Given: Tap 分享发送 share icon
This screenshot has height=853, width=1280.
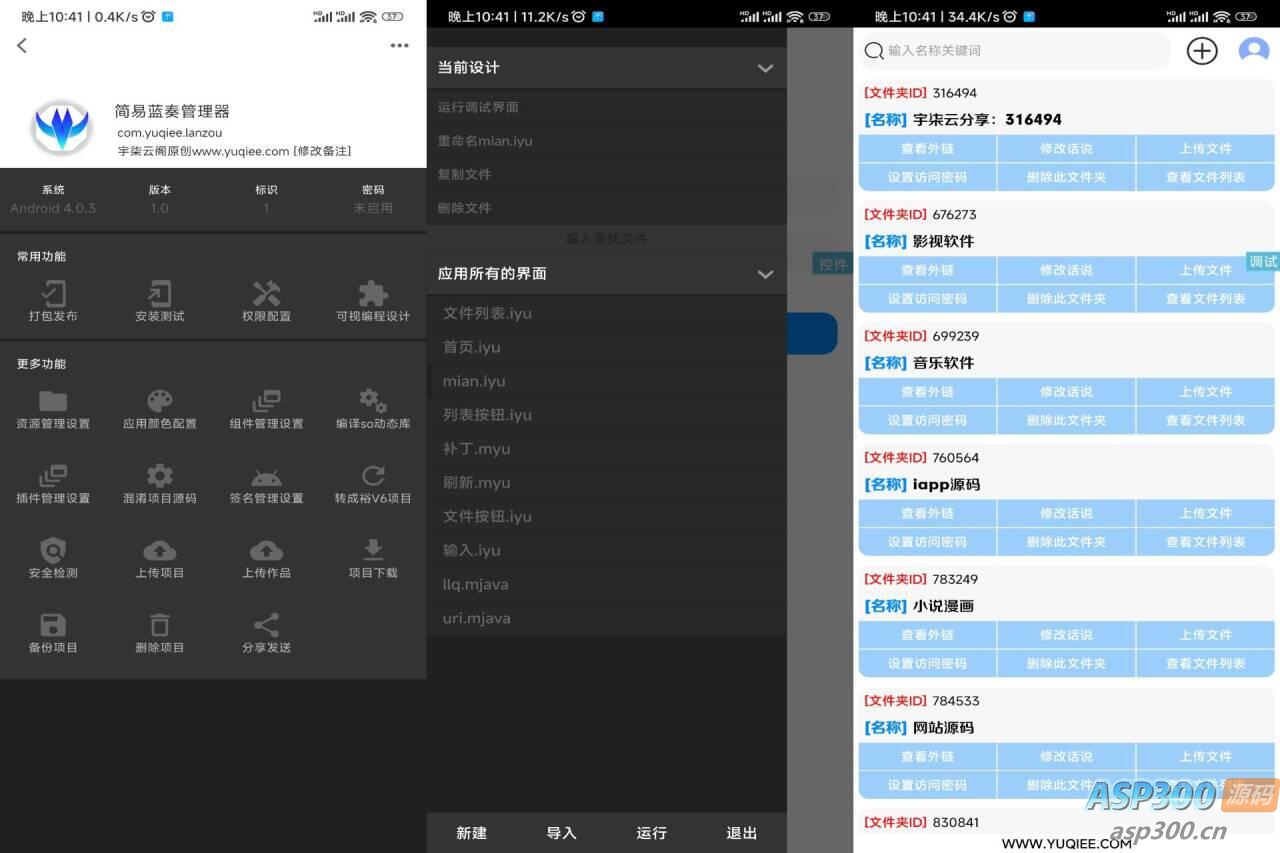Looking at the screenshot, I should pos(266,625).
